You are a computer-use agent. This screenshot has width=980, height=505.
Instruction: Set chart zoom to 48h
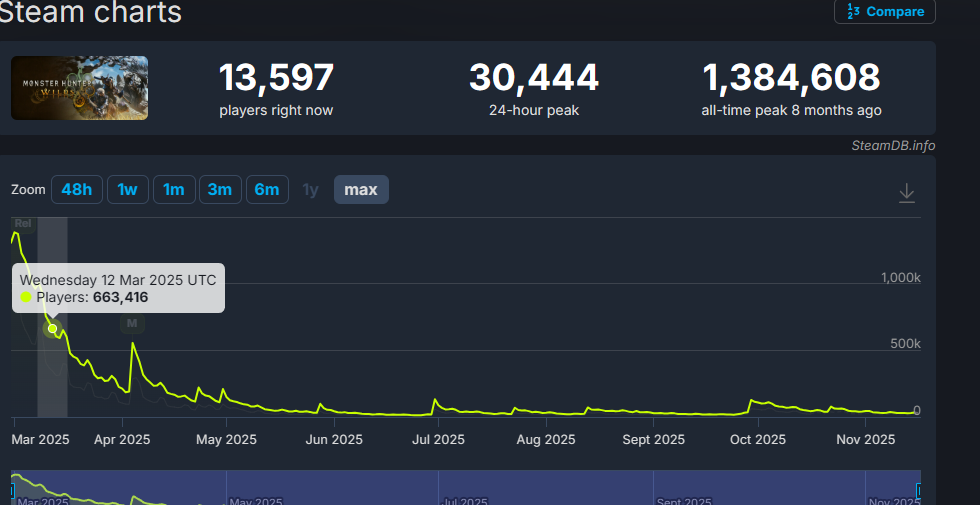(x=77, y=189)
